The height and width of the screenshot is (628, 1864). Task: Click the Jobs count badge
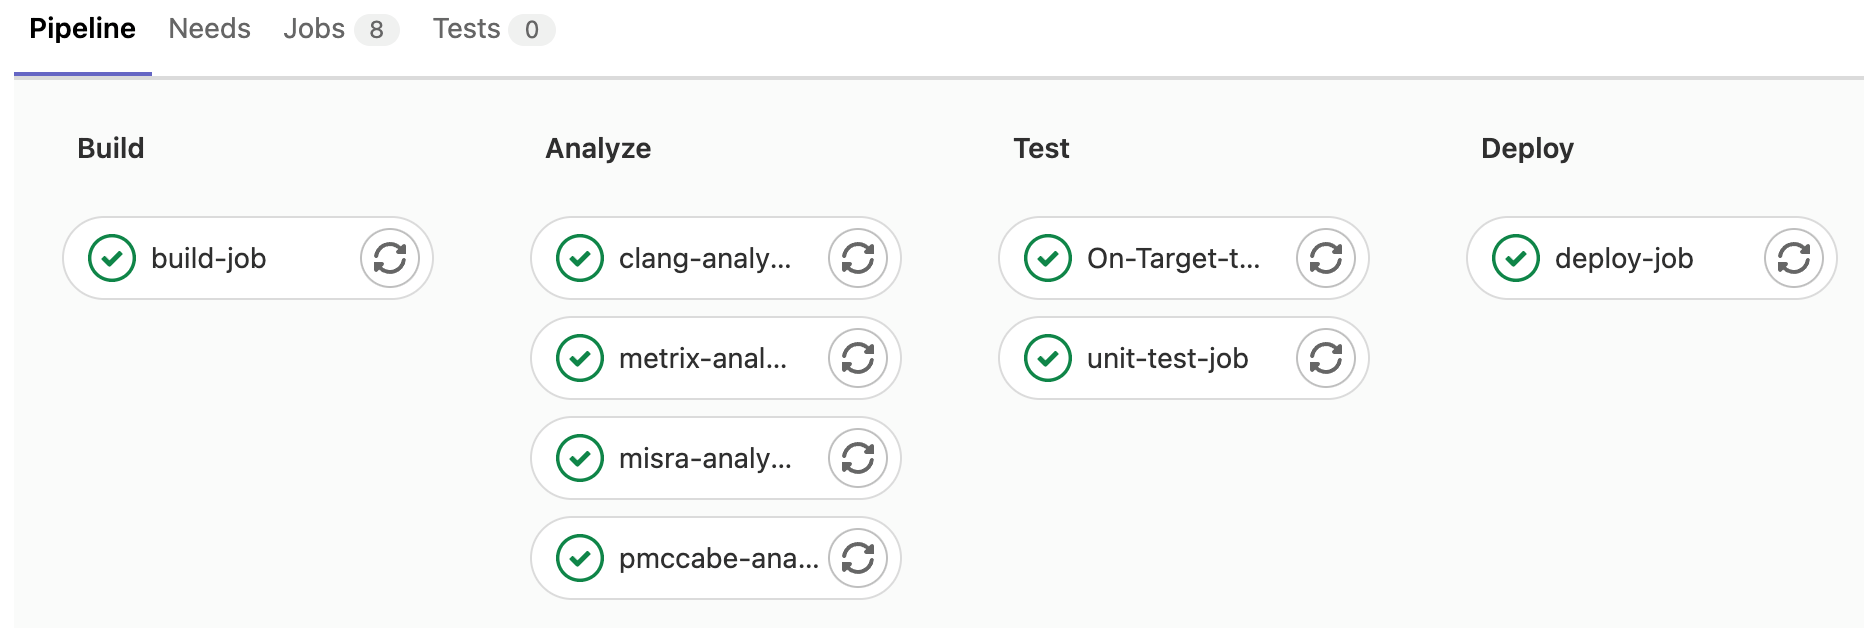[376, 30]
